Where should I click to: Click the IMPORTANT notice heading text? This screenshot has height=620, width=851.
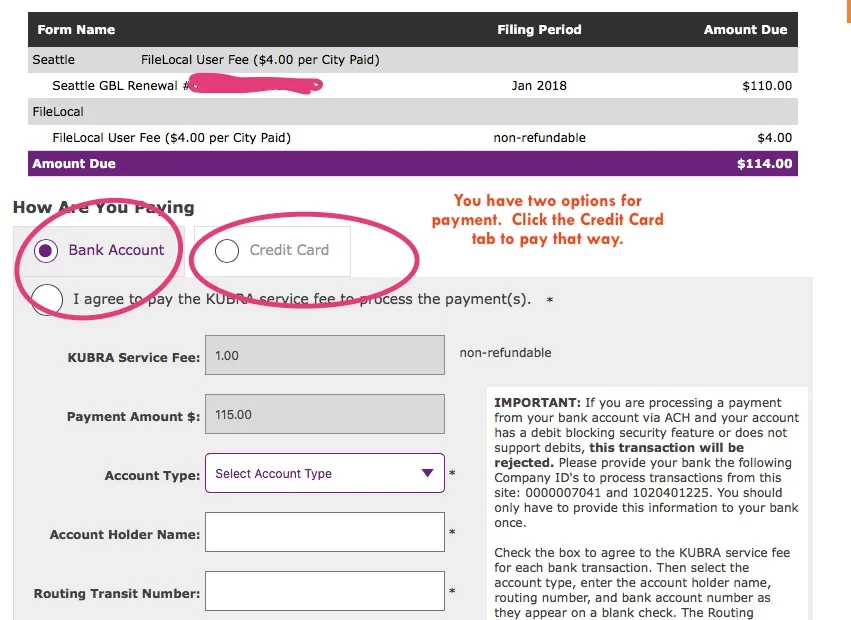[537, 403]
